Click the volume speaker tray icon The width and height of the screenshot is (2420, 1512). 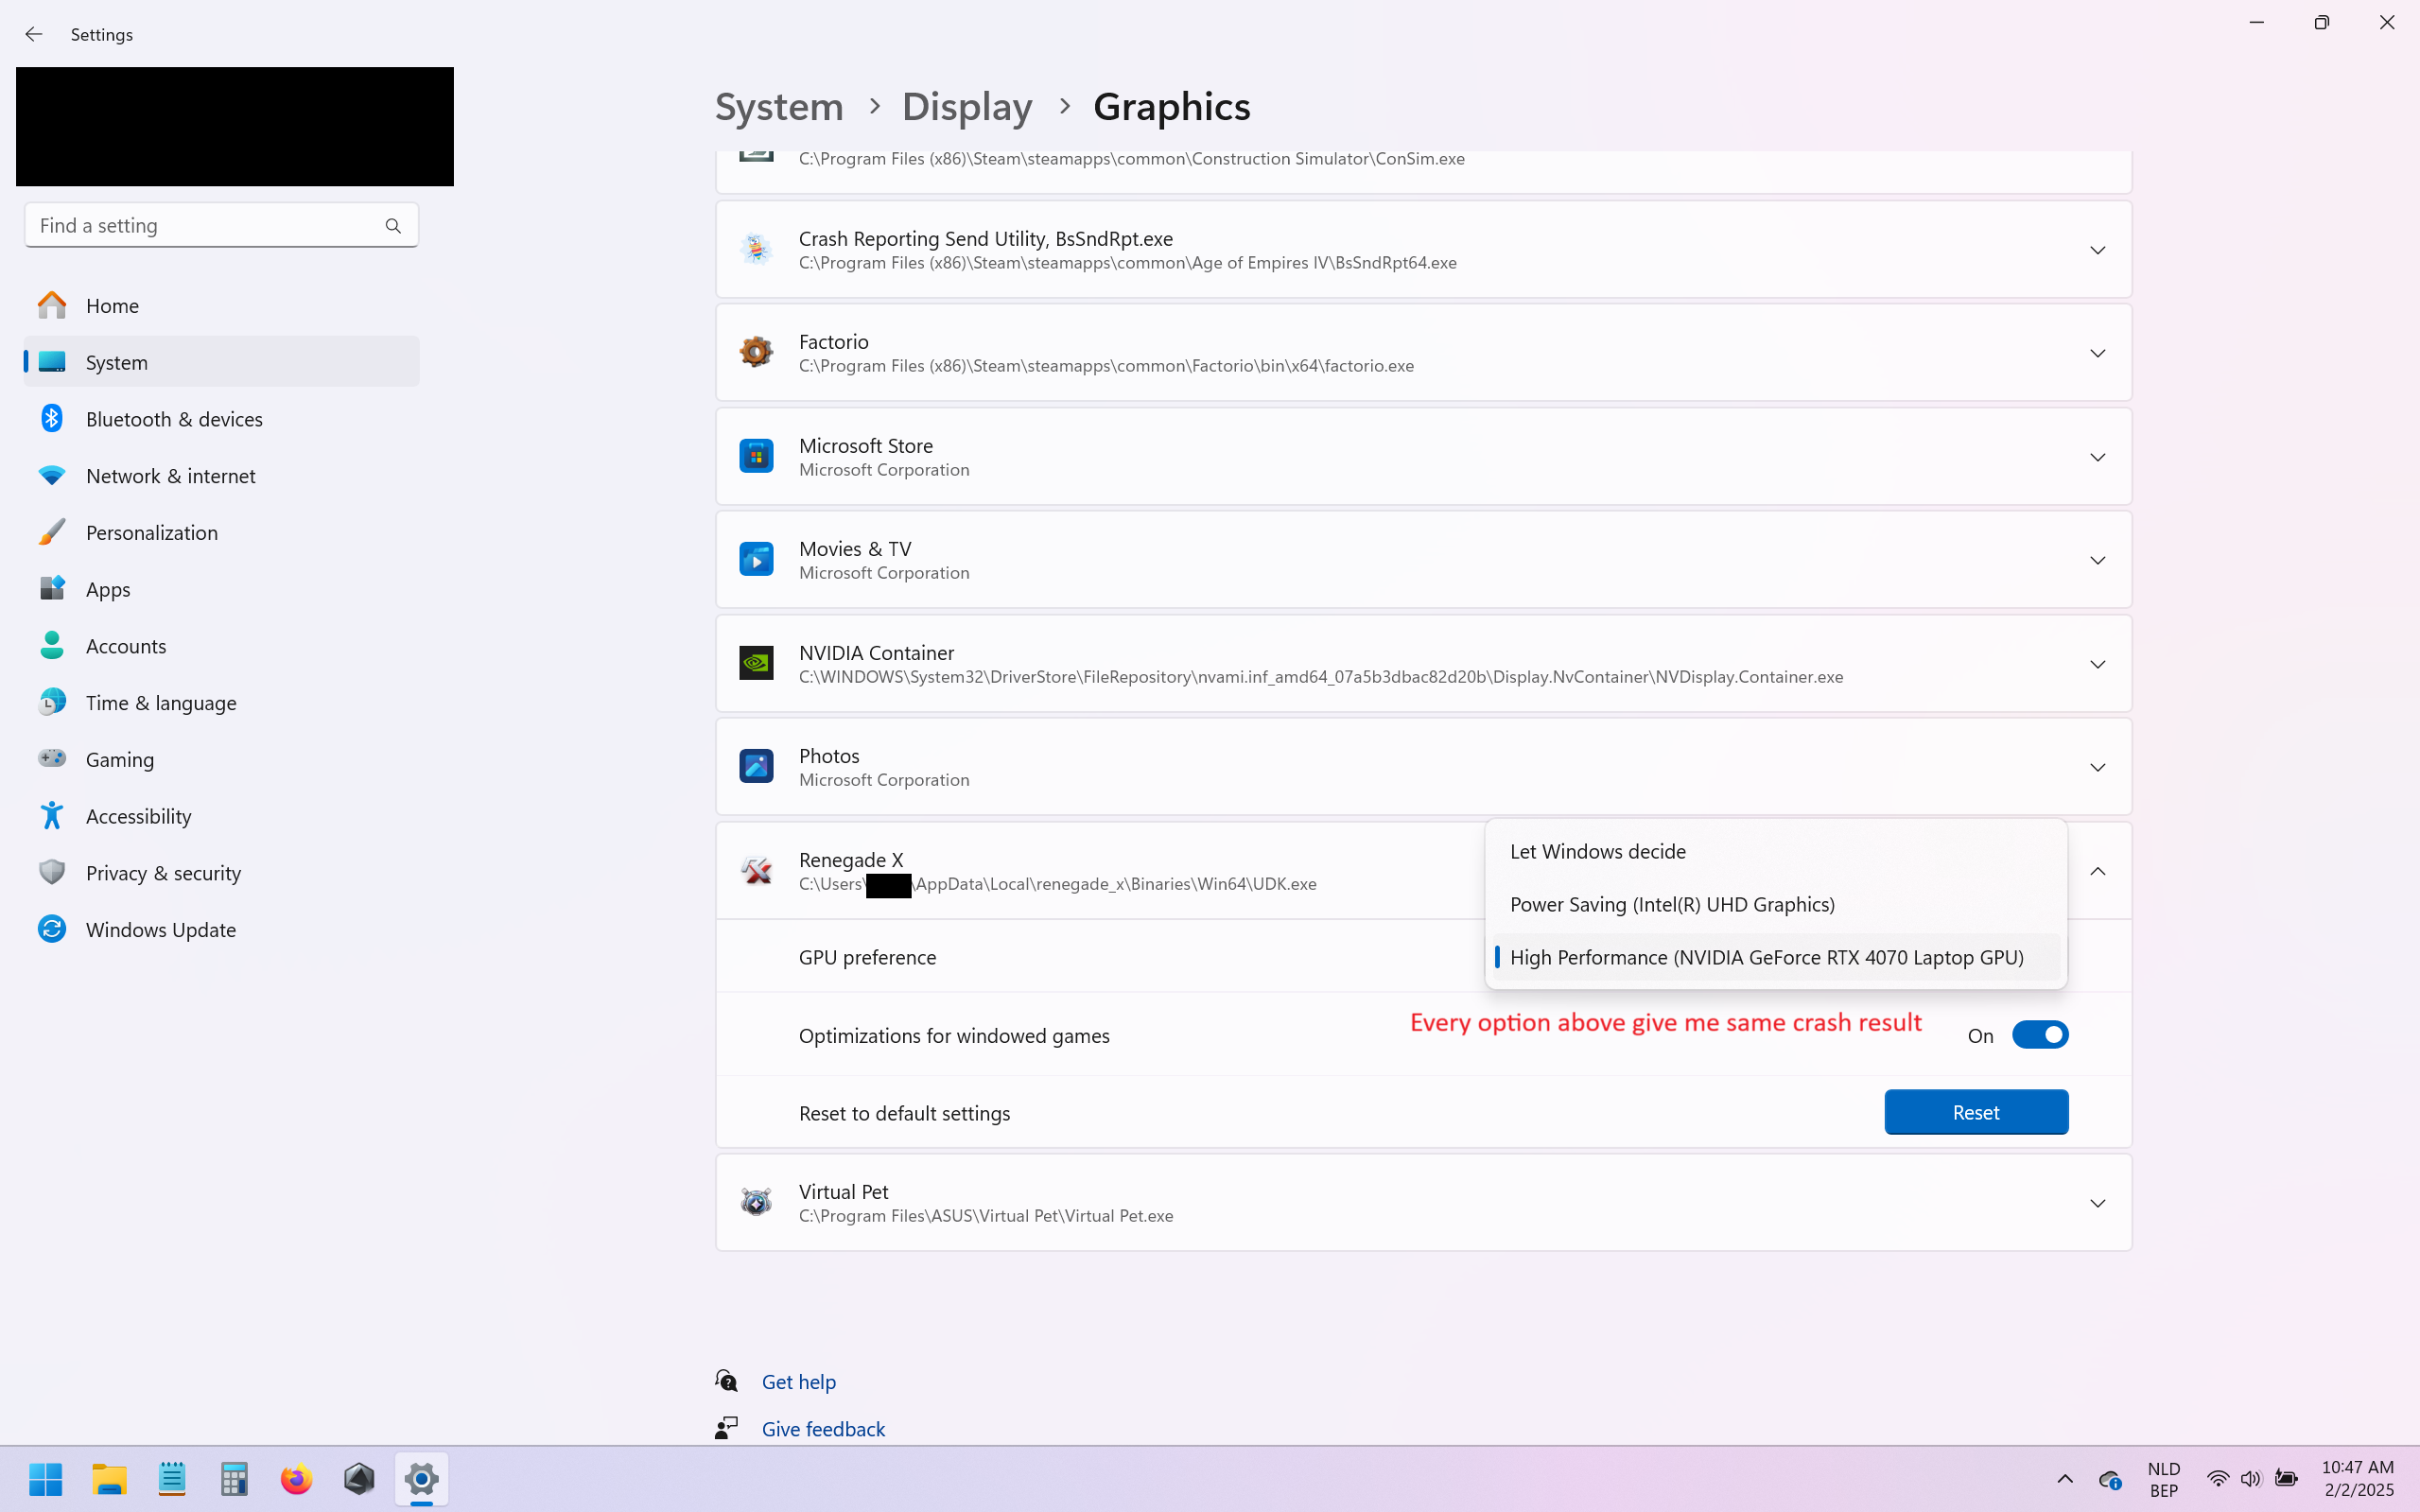tap(2250, 1478)
